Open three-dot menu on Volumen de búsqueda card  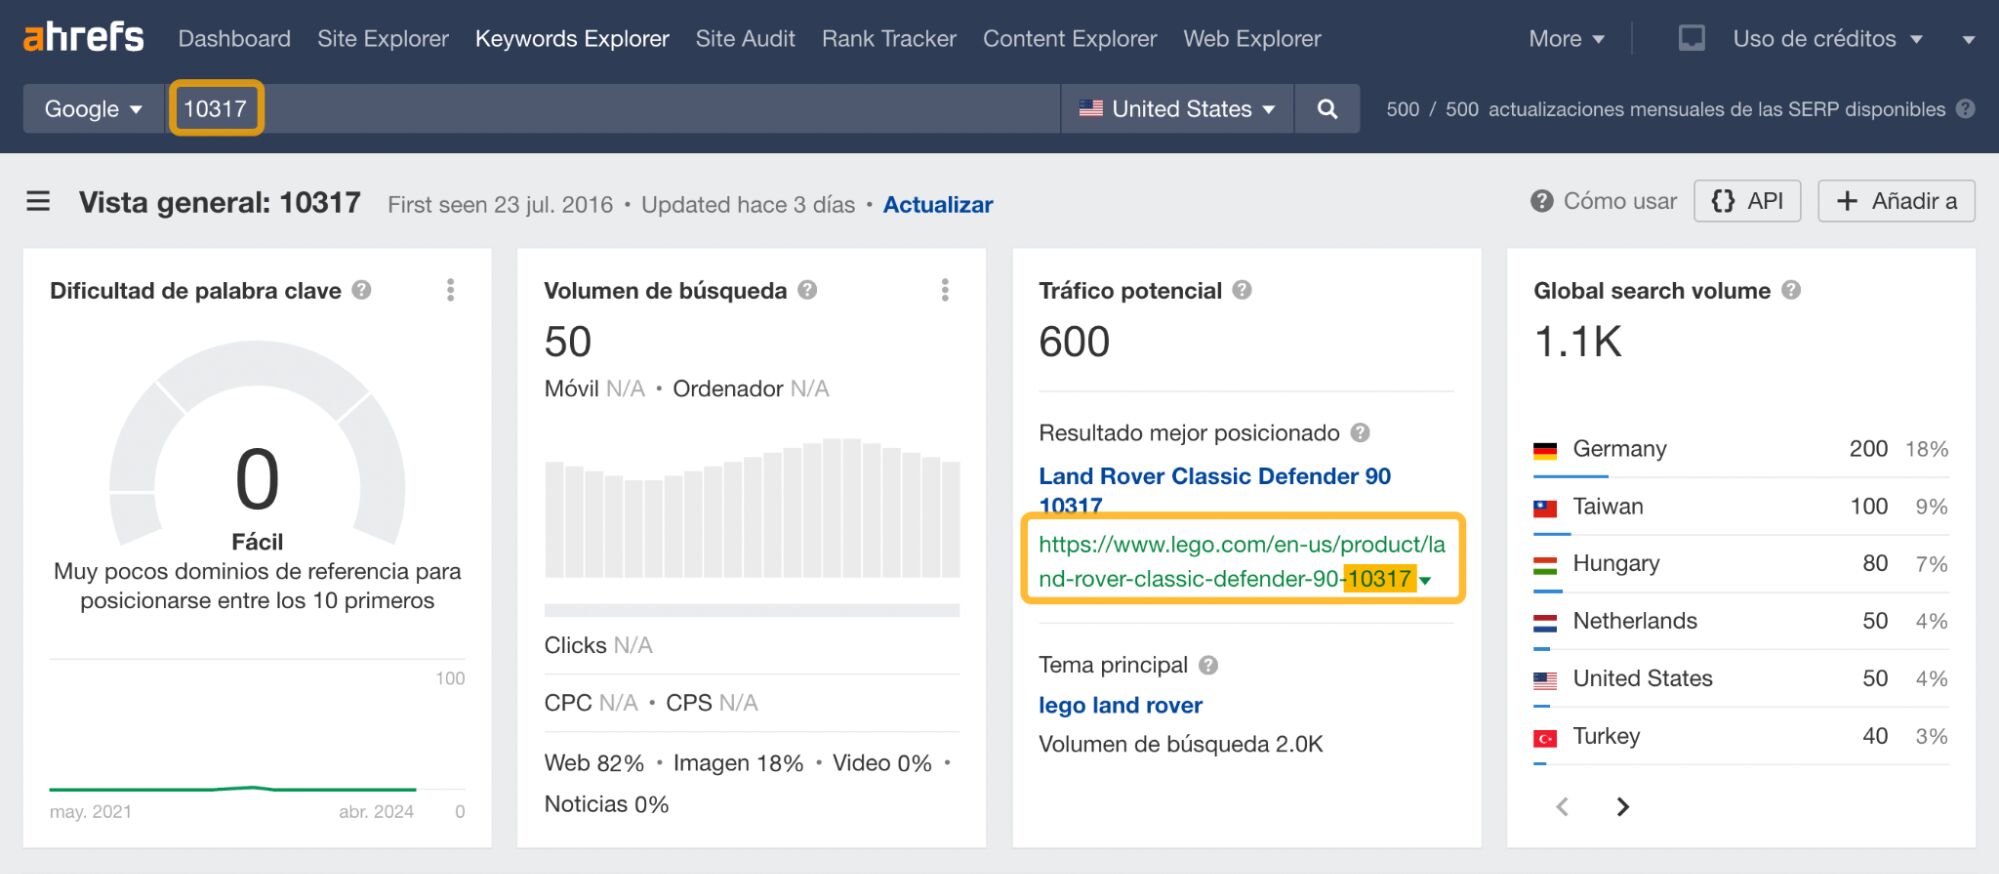pyautogui.click(x=945, y=290)
